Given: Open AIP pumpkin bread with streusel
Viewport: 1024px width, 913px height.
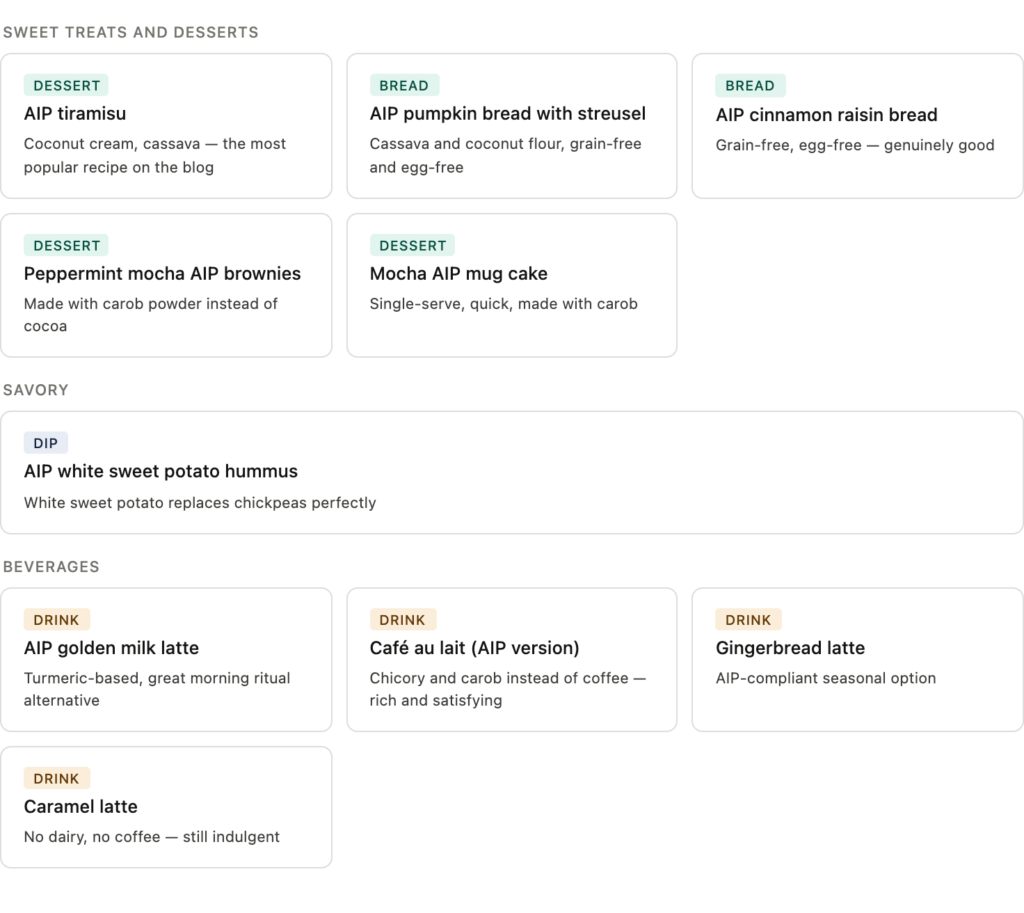Looking at the screenshot, I should click(x=507, y=114).
